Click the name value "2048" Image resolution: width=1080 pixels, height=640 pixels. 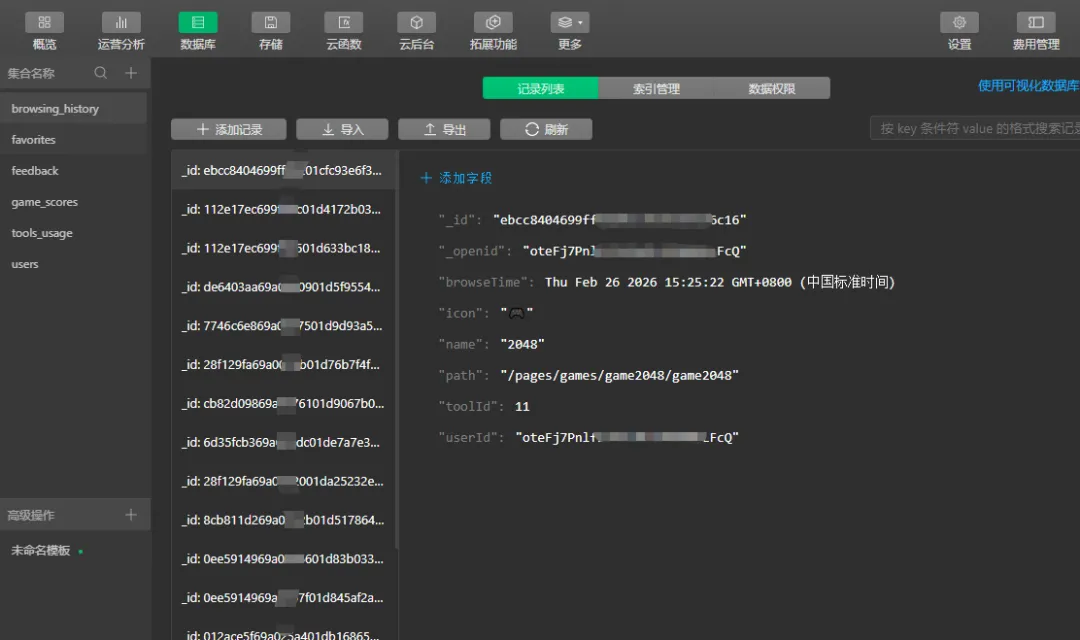(x=522, y=344)
